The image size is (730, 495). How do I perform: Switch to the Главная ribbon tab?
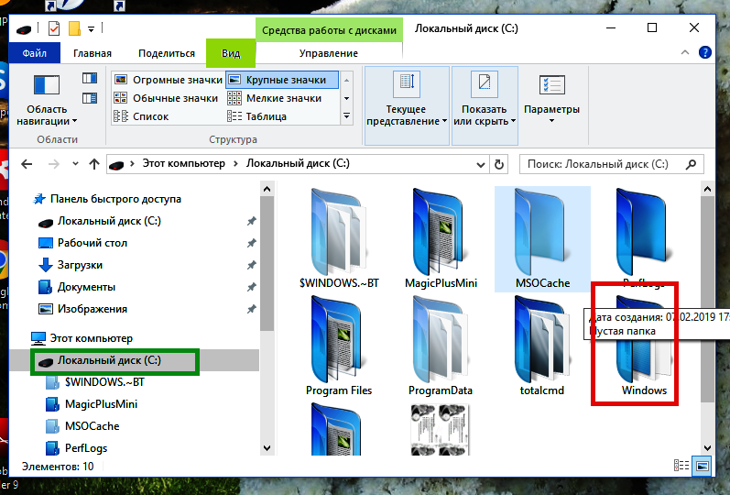(92, 53)
